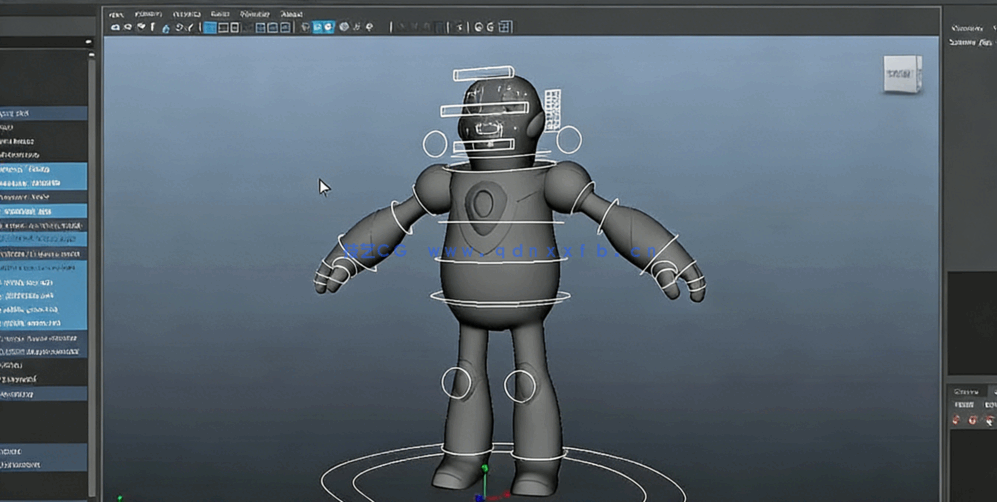Click the robot's chest shield emblem

coord(485,205)
